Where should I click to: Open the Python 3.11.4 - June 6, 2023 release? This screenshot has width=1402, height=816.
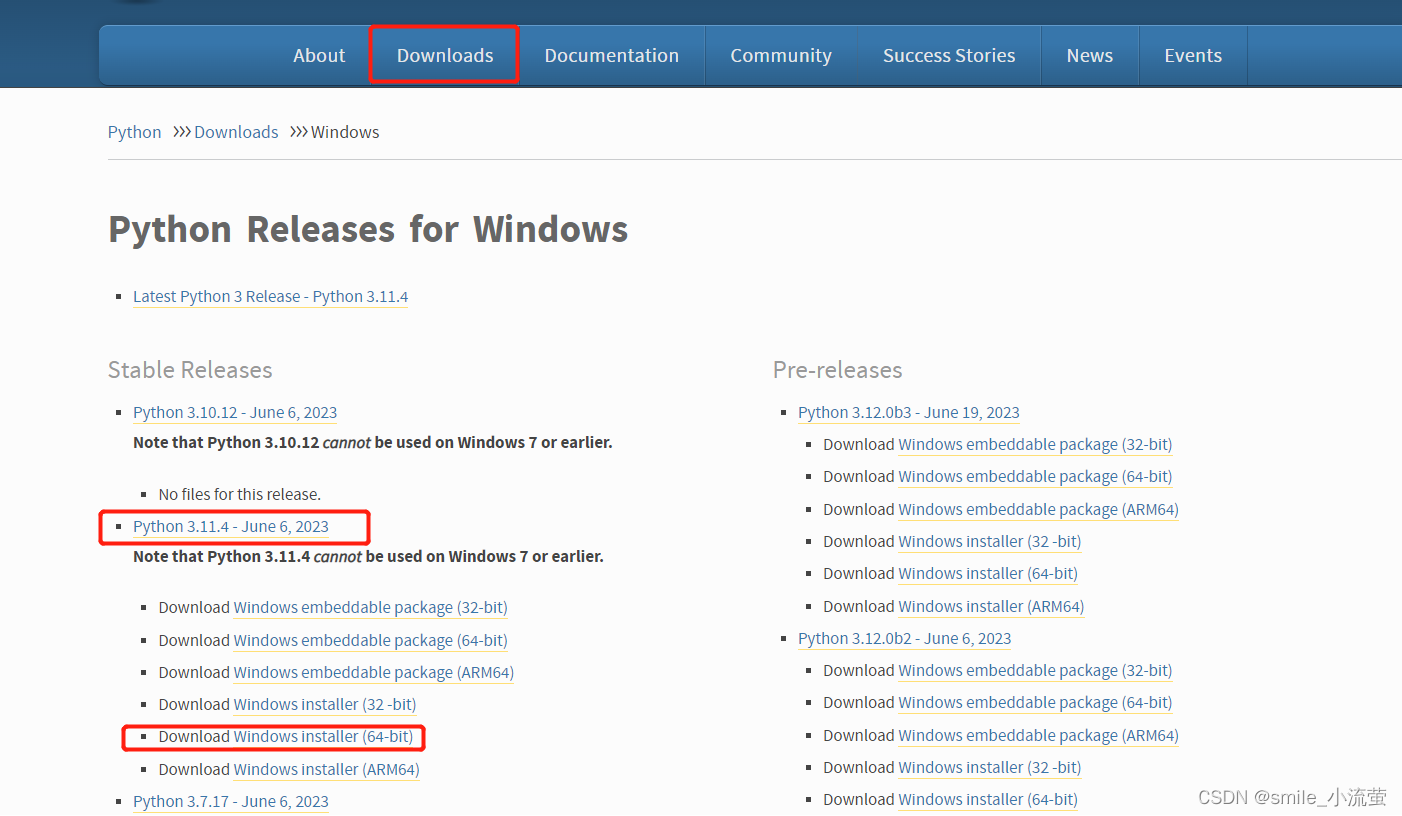pos(231,527)
